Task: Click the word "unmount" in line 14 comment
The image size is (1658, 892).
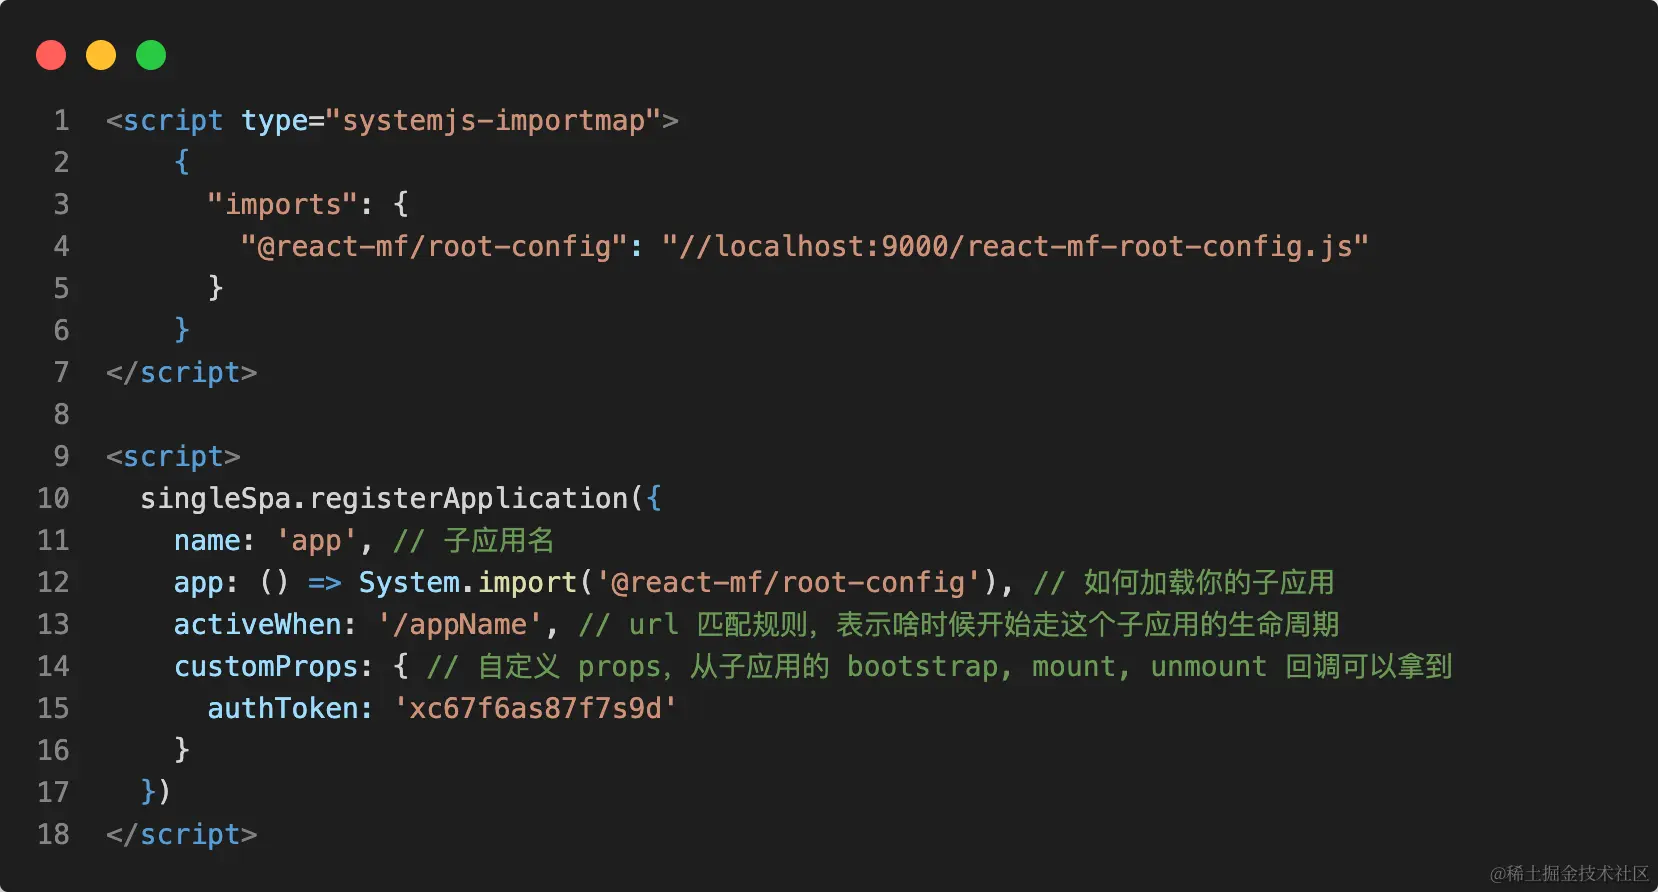Action: point(1208,667)
